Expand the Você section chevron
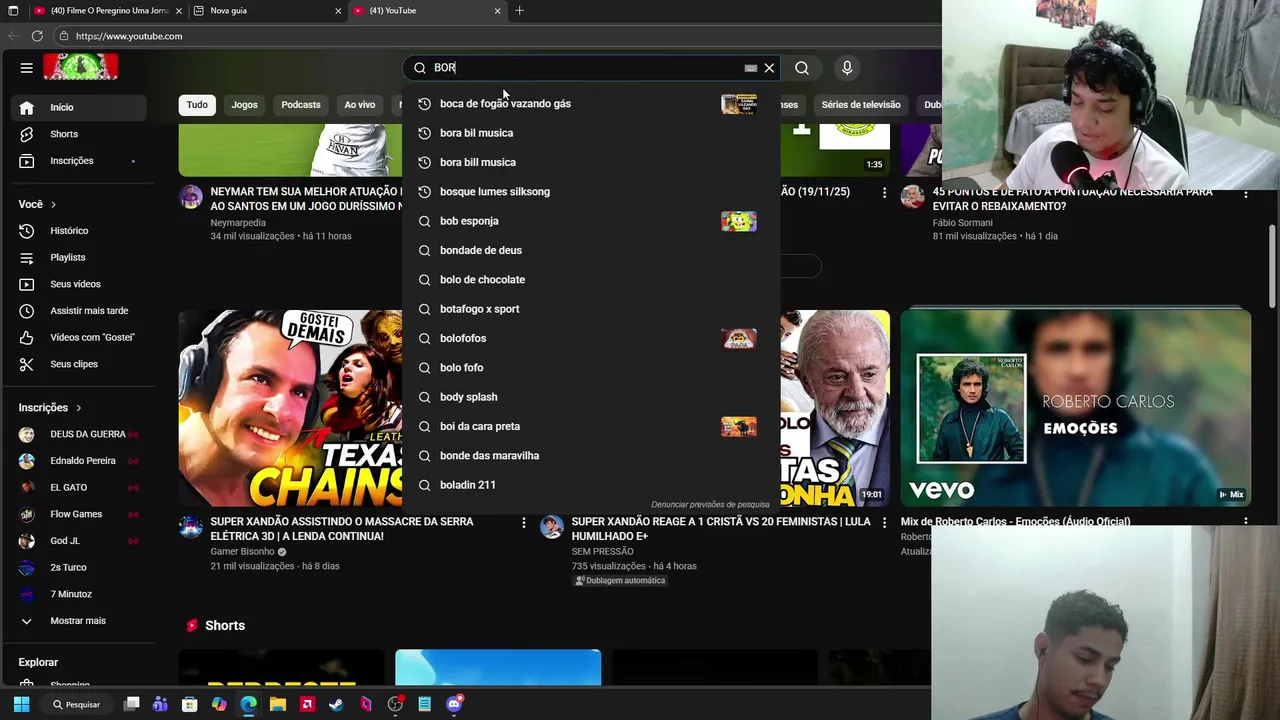The image size is (1280, 720). coord(53,204)
